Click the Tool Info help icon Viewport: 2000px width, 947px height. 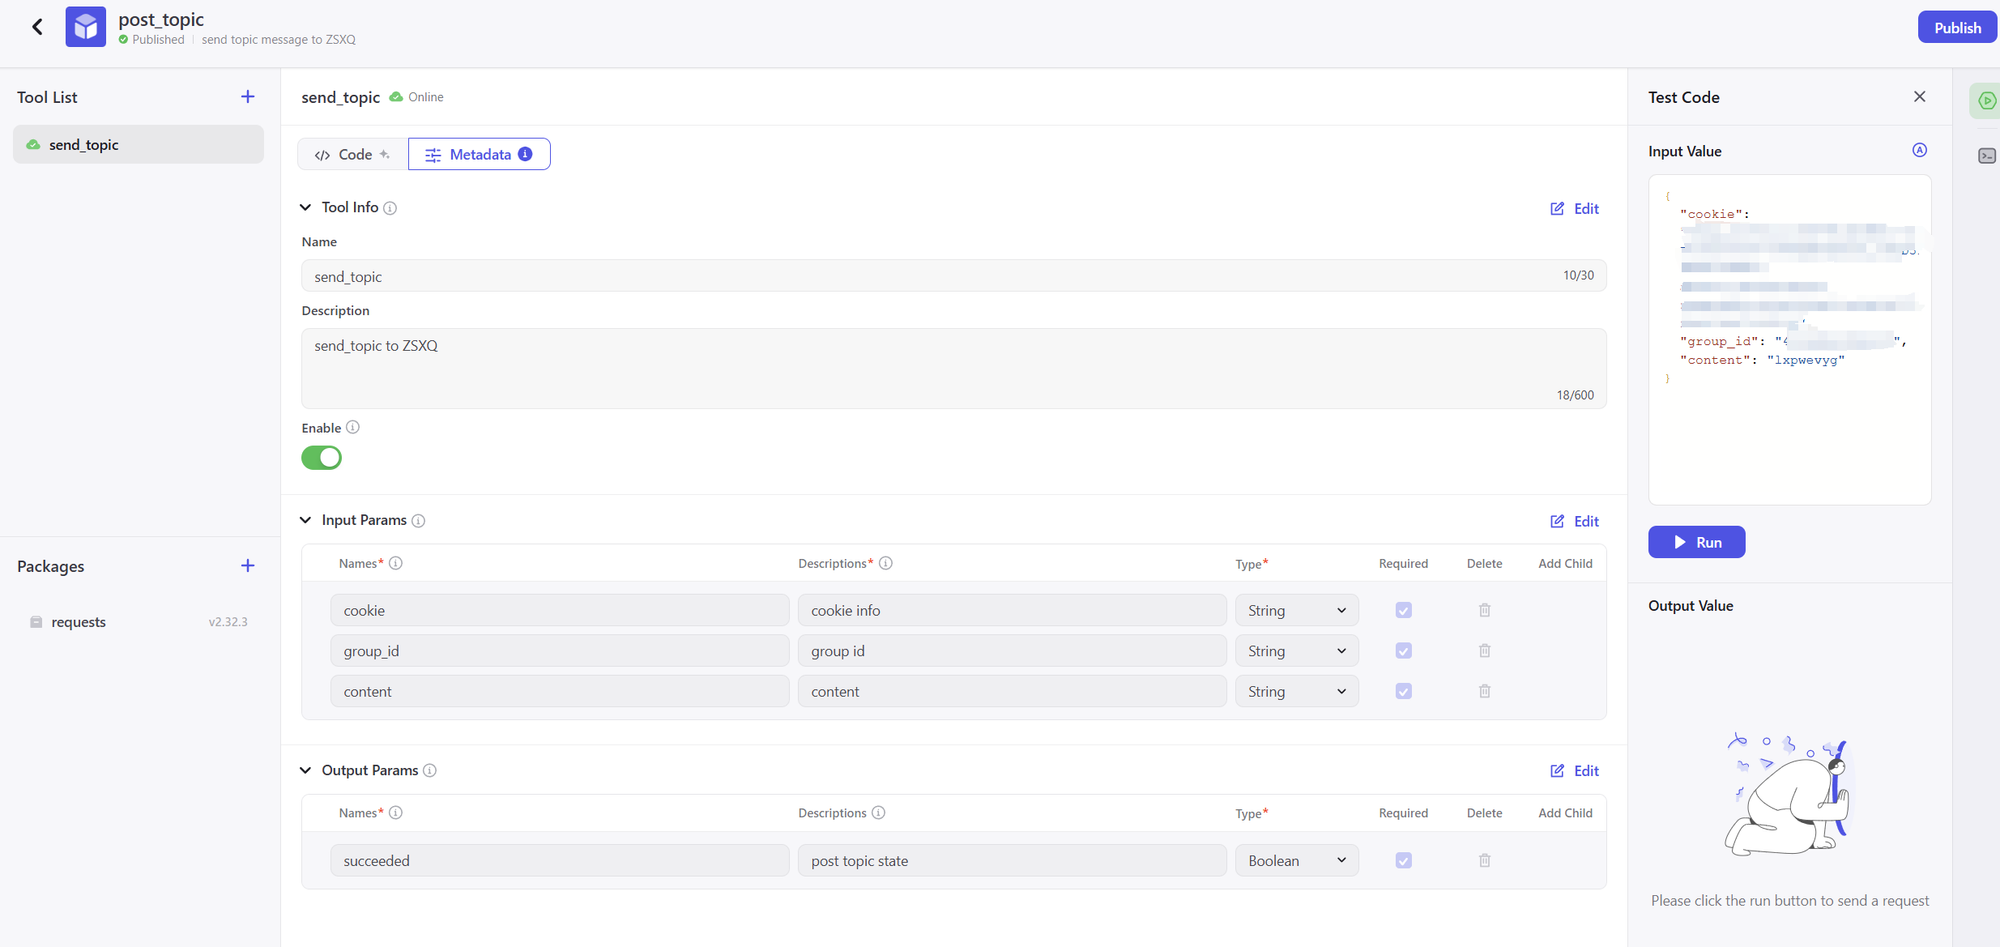pos(390,208)
